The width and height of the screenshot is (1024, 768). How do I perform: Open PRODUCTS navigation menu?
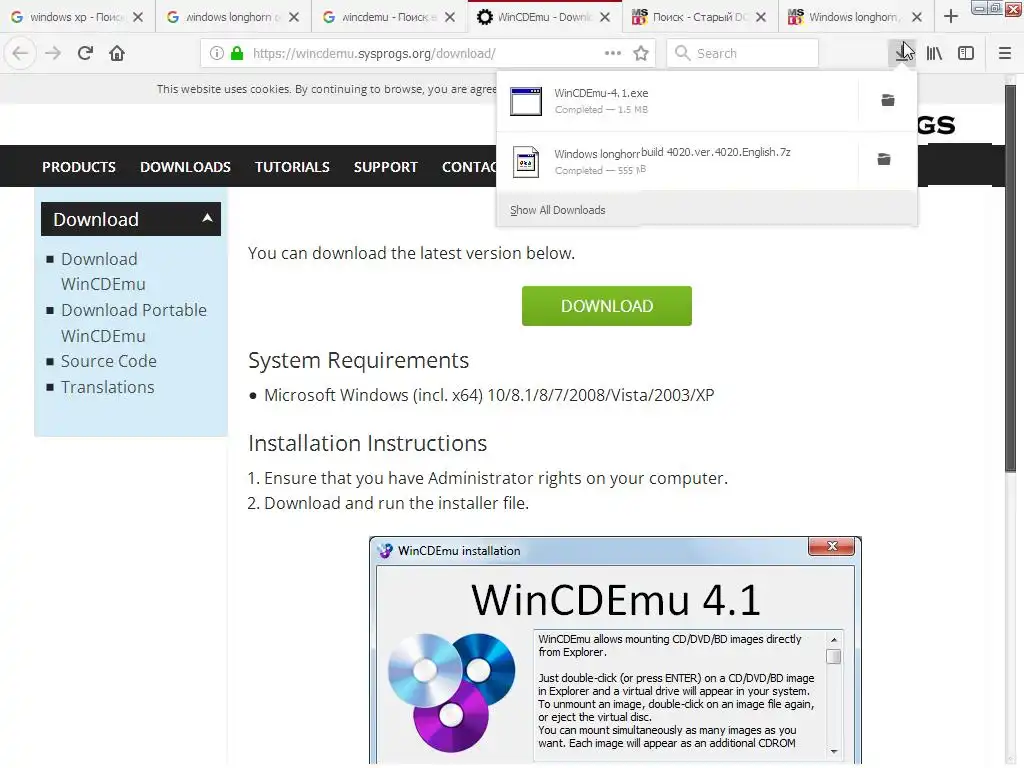pyautogui.click(x=79, y=167)
